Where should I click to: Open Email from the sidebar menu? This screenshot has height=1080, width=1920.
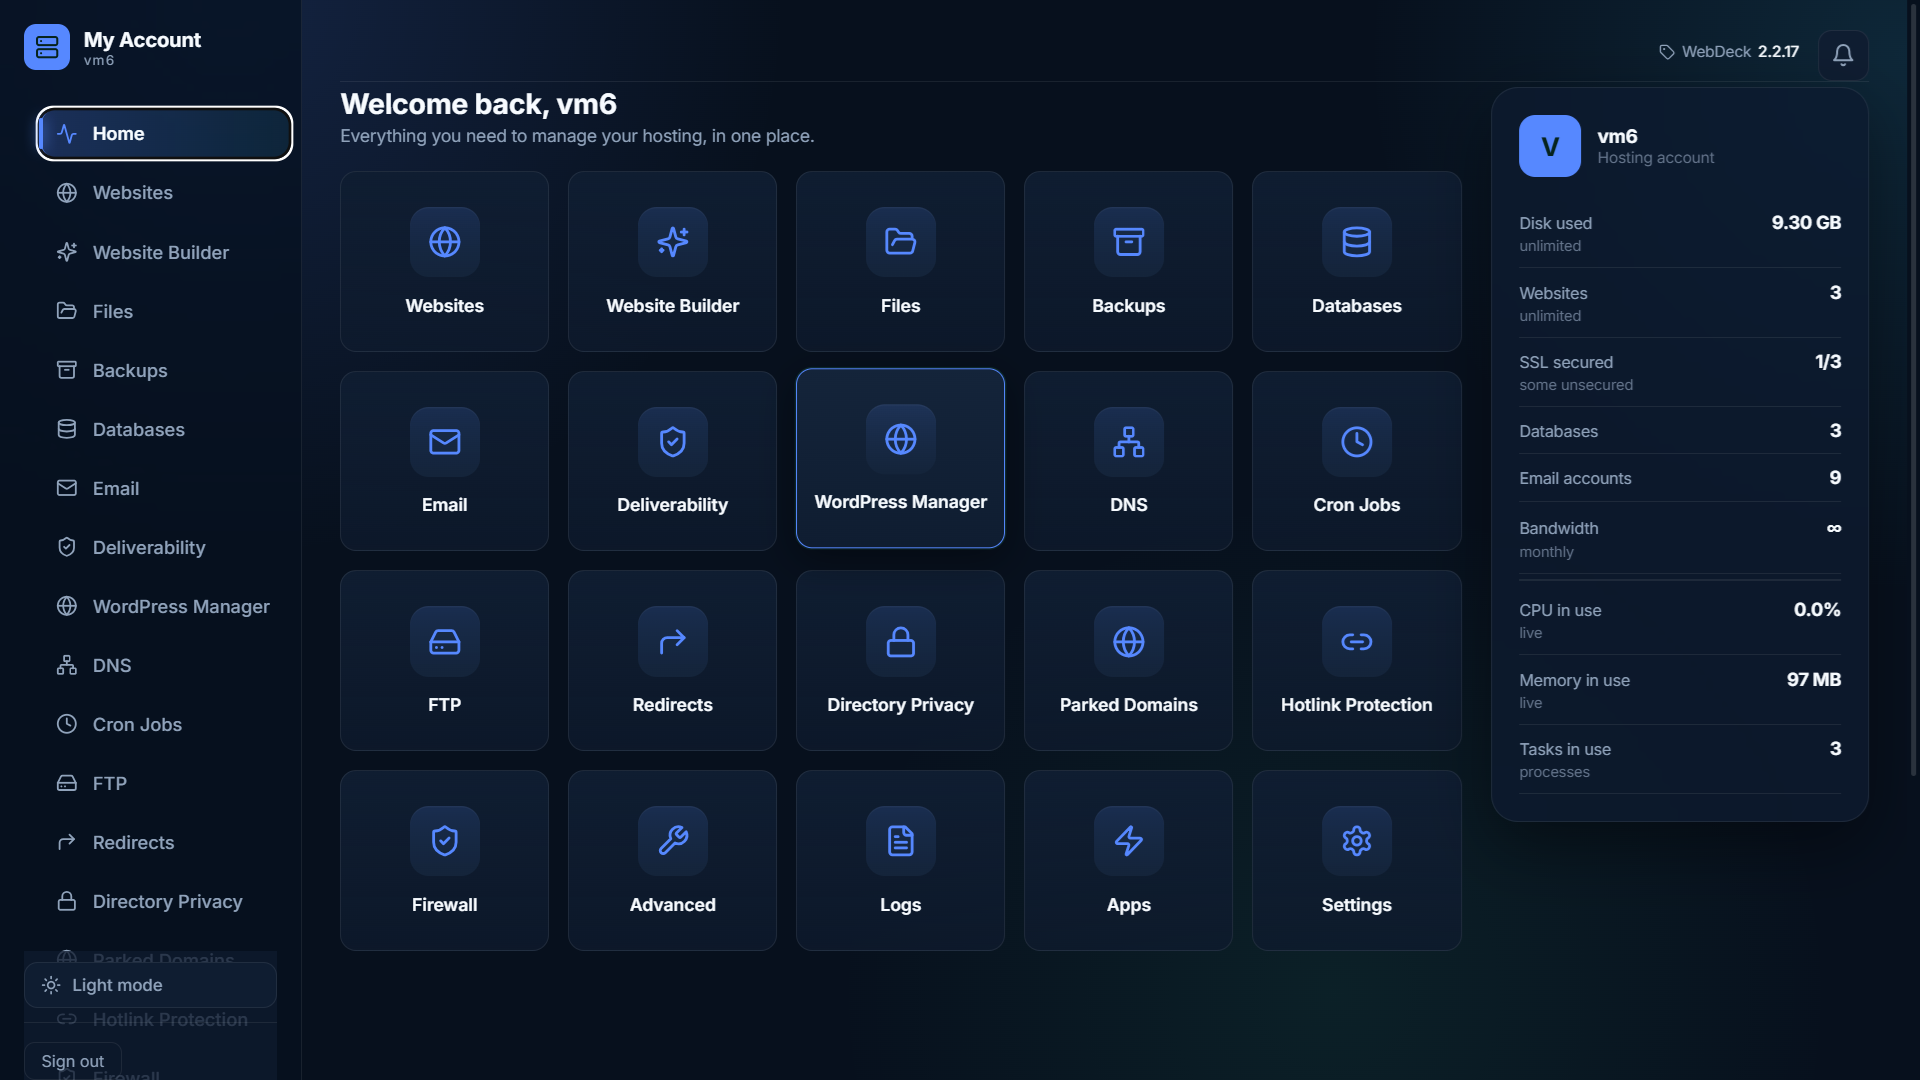(x=165, y=488)
